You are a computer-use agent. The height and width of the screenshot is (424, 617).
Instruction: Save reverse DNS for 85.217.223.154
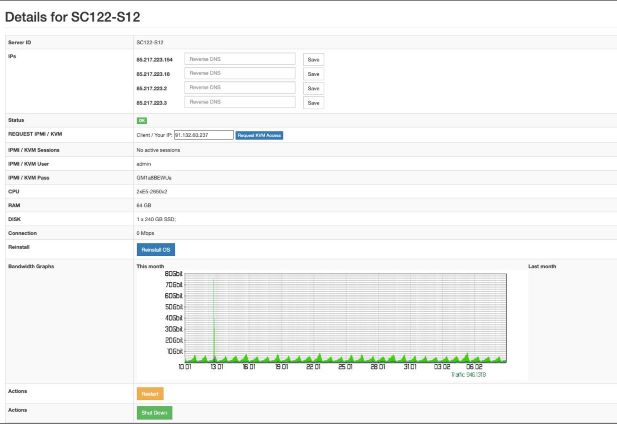(313, 60)
